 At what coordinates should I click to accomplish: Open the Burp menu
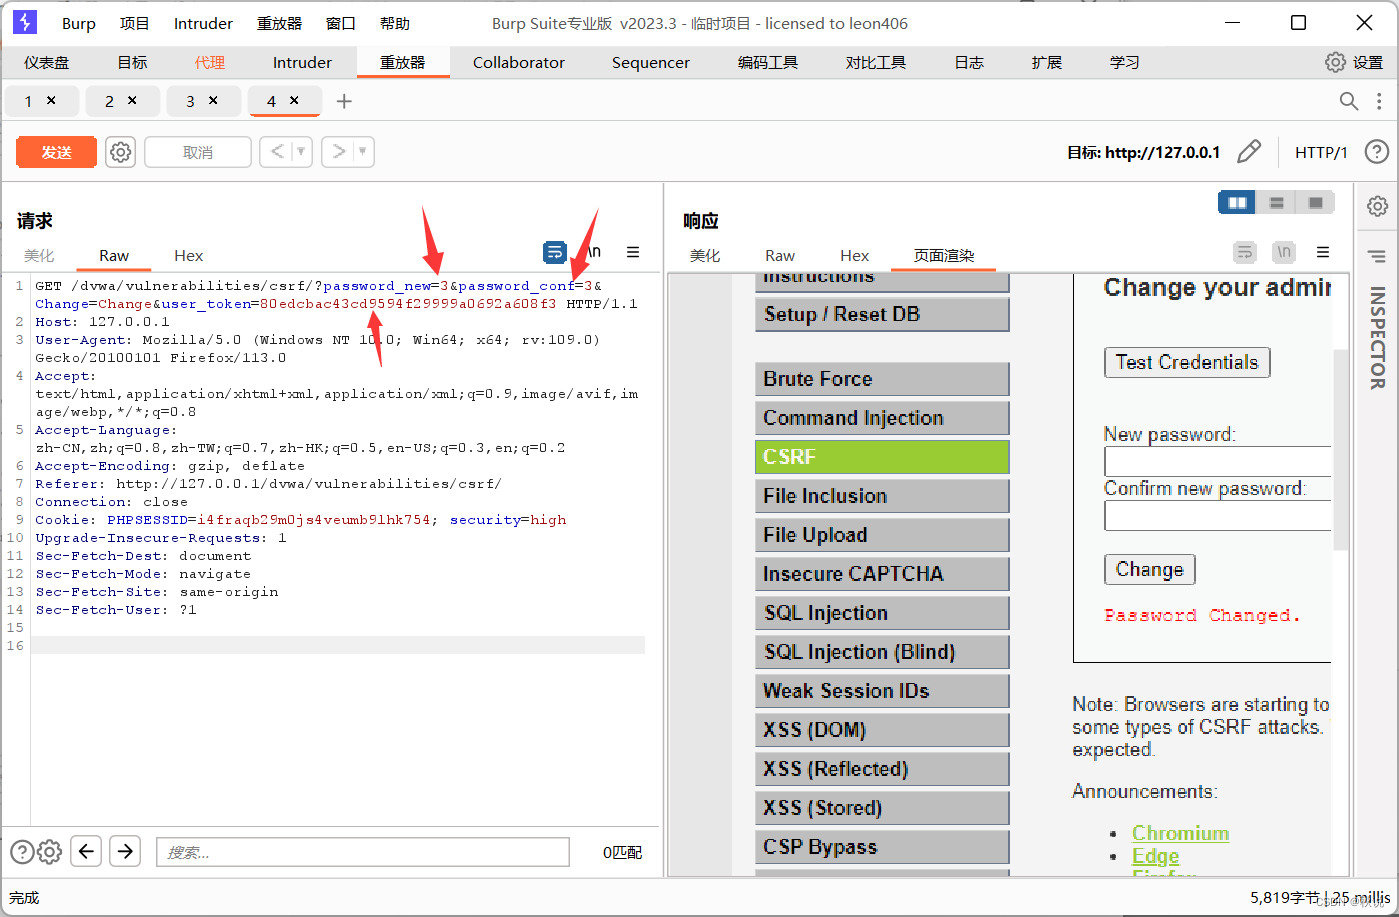79,23
